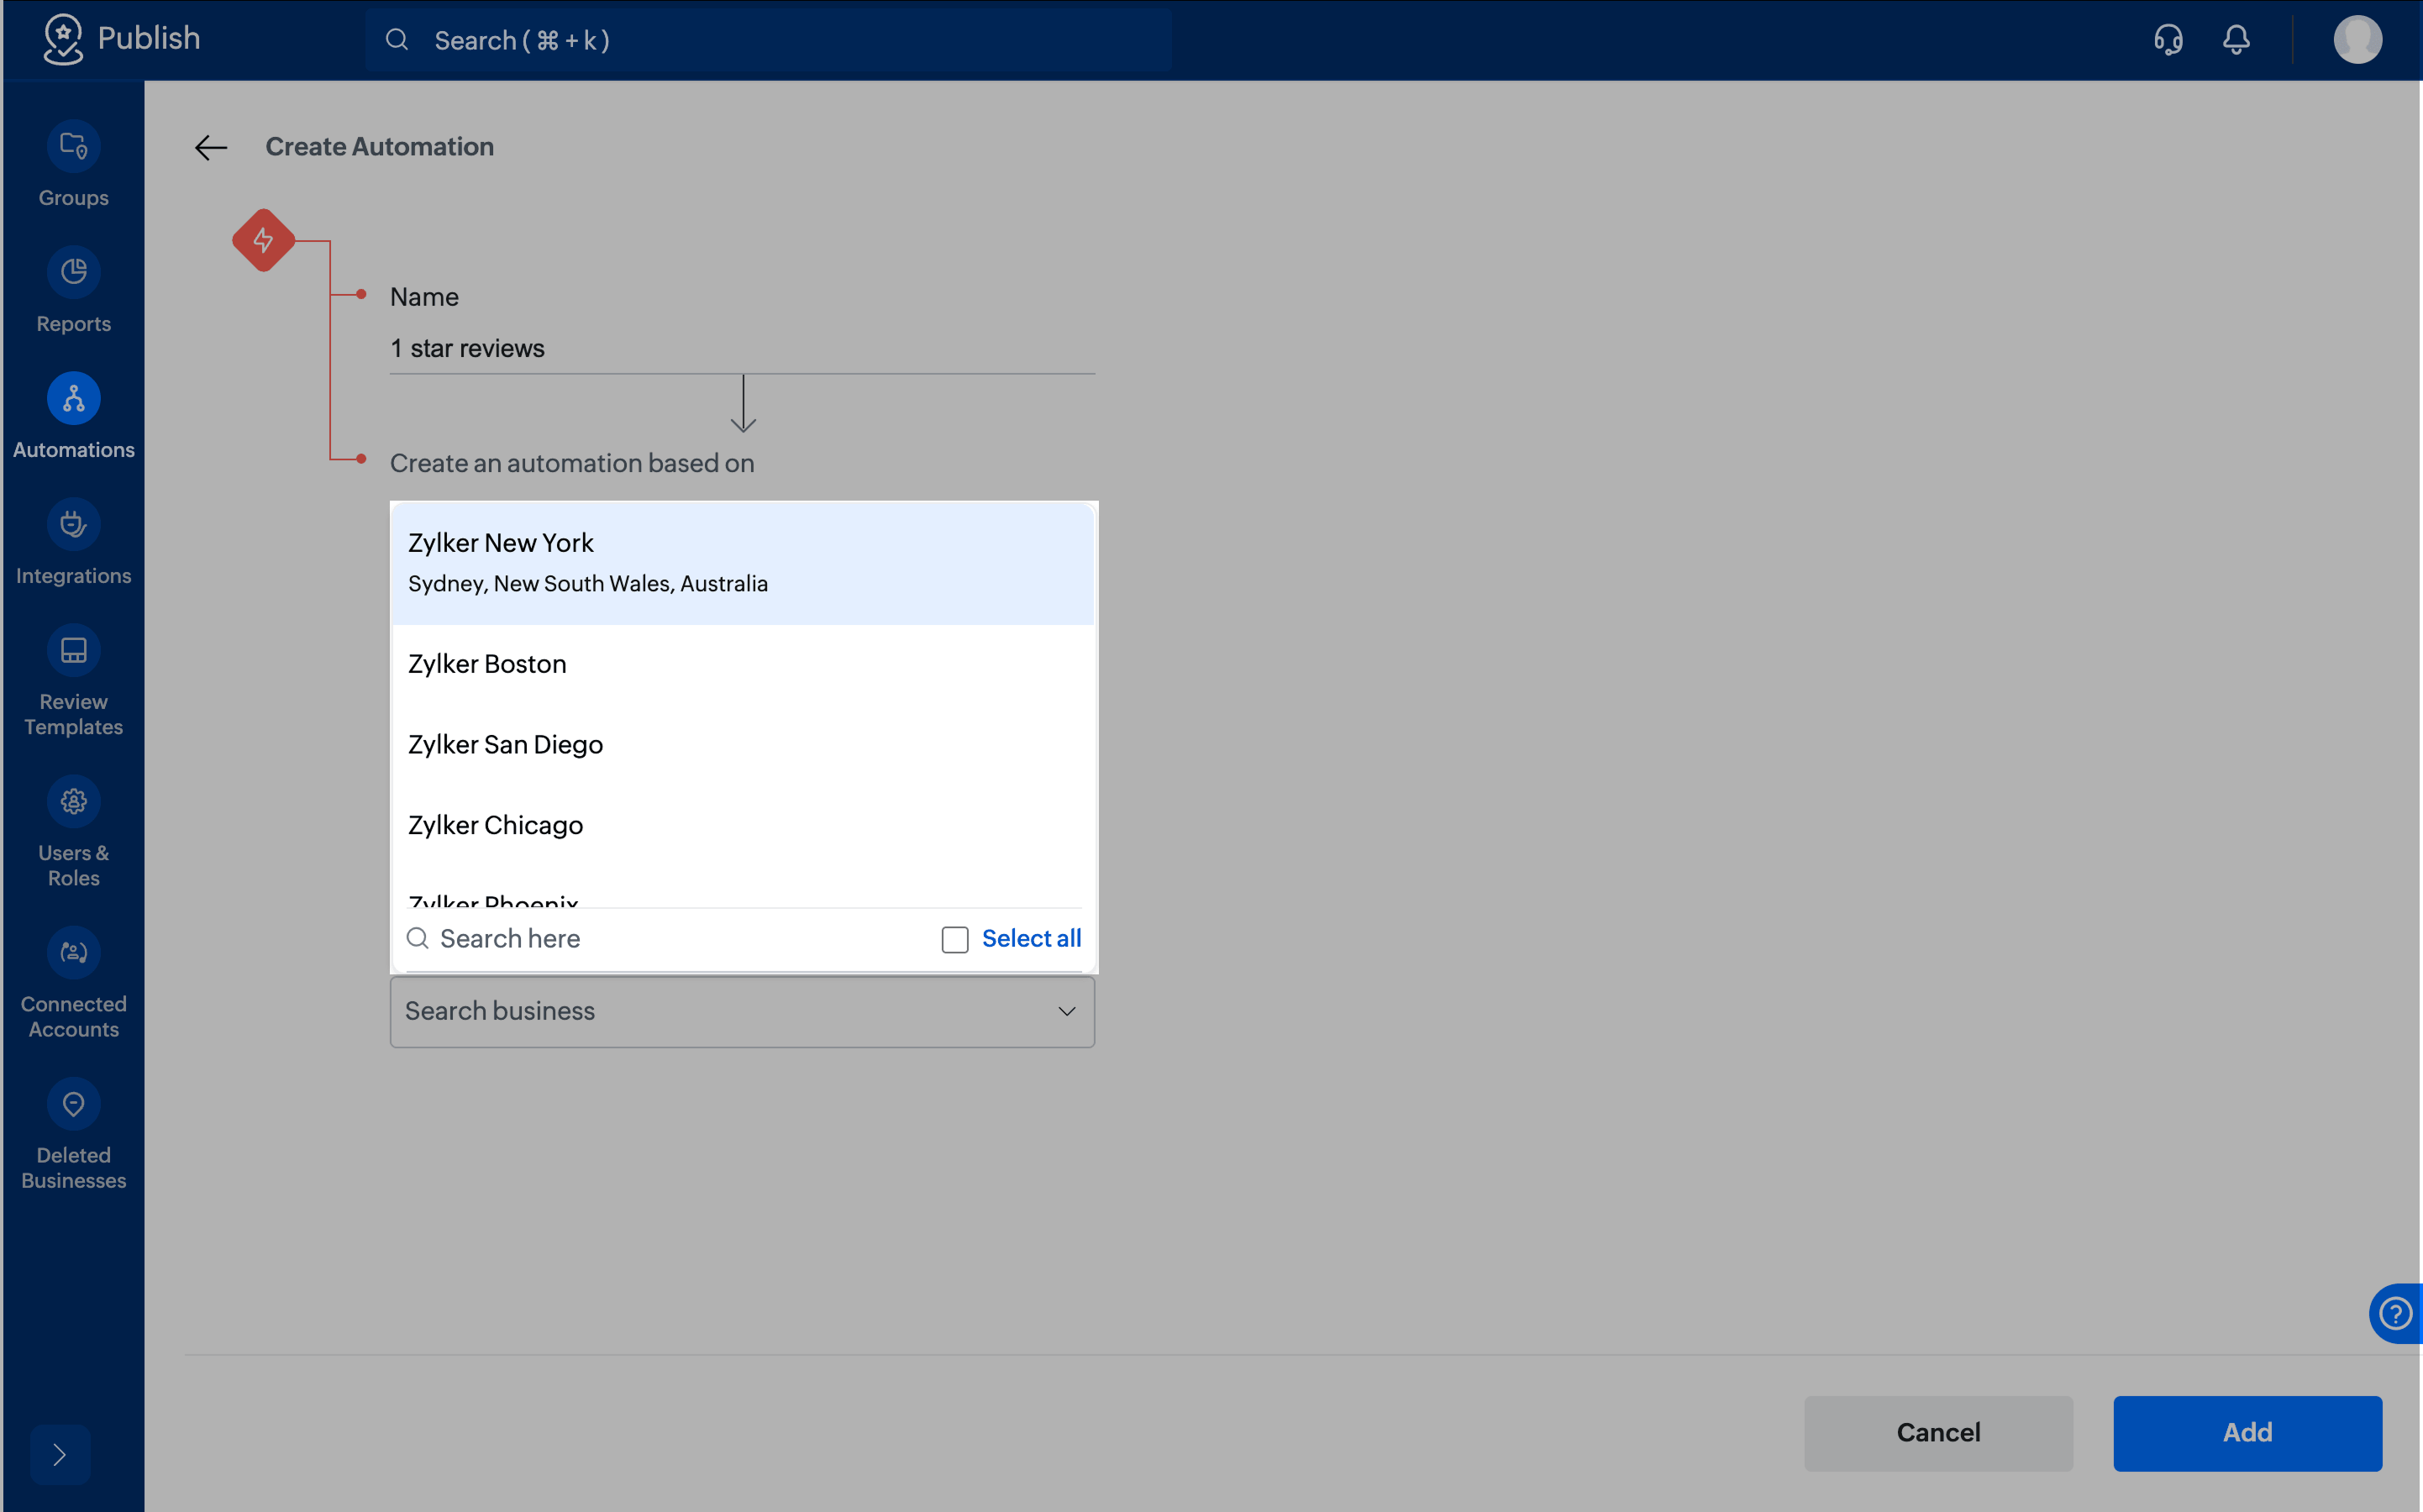The width and height of the screenshot is (2423, 1512).
Task: Open Users & Roles settings icon
Action: (x=73, y=802)
